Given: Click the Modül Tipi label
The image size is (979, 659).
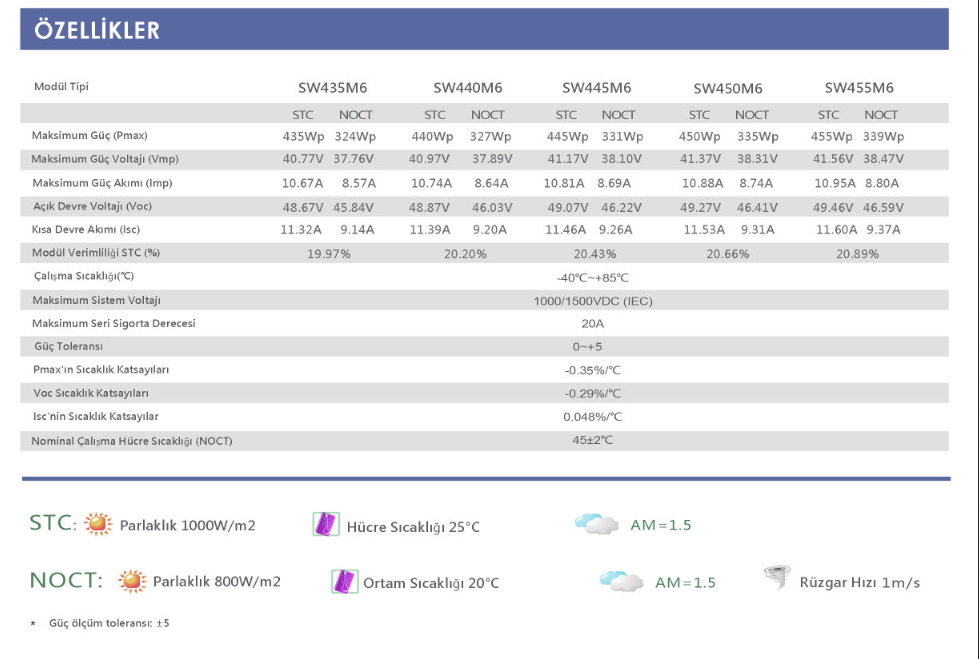Looking at the screenshot, I should [x=61, y=86].
